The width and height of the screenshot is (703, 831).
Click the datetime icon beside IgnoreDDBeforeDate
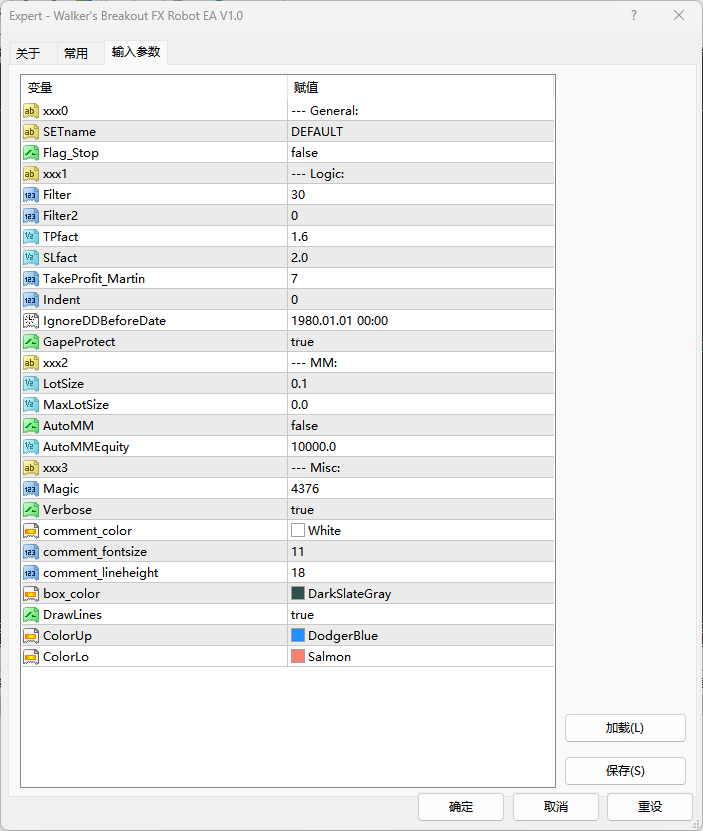tap(30, 321)
